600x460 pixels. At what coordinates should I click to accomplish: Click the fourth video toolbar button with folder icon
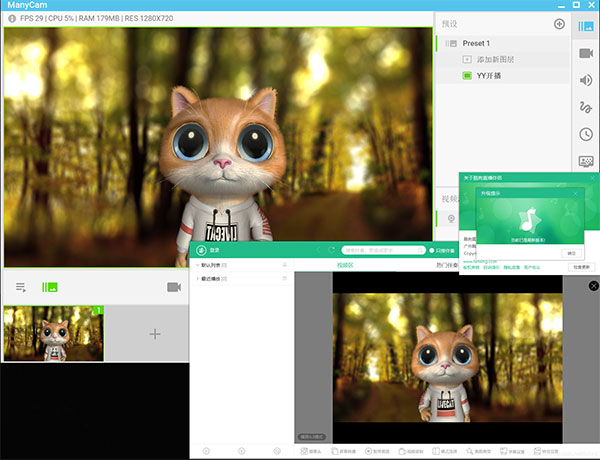pos(411,452)
